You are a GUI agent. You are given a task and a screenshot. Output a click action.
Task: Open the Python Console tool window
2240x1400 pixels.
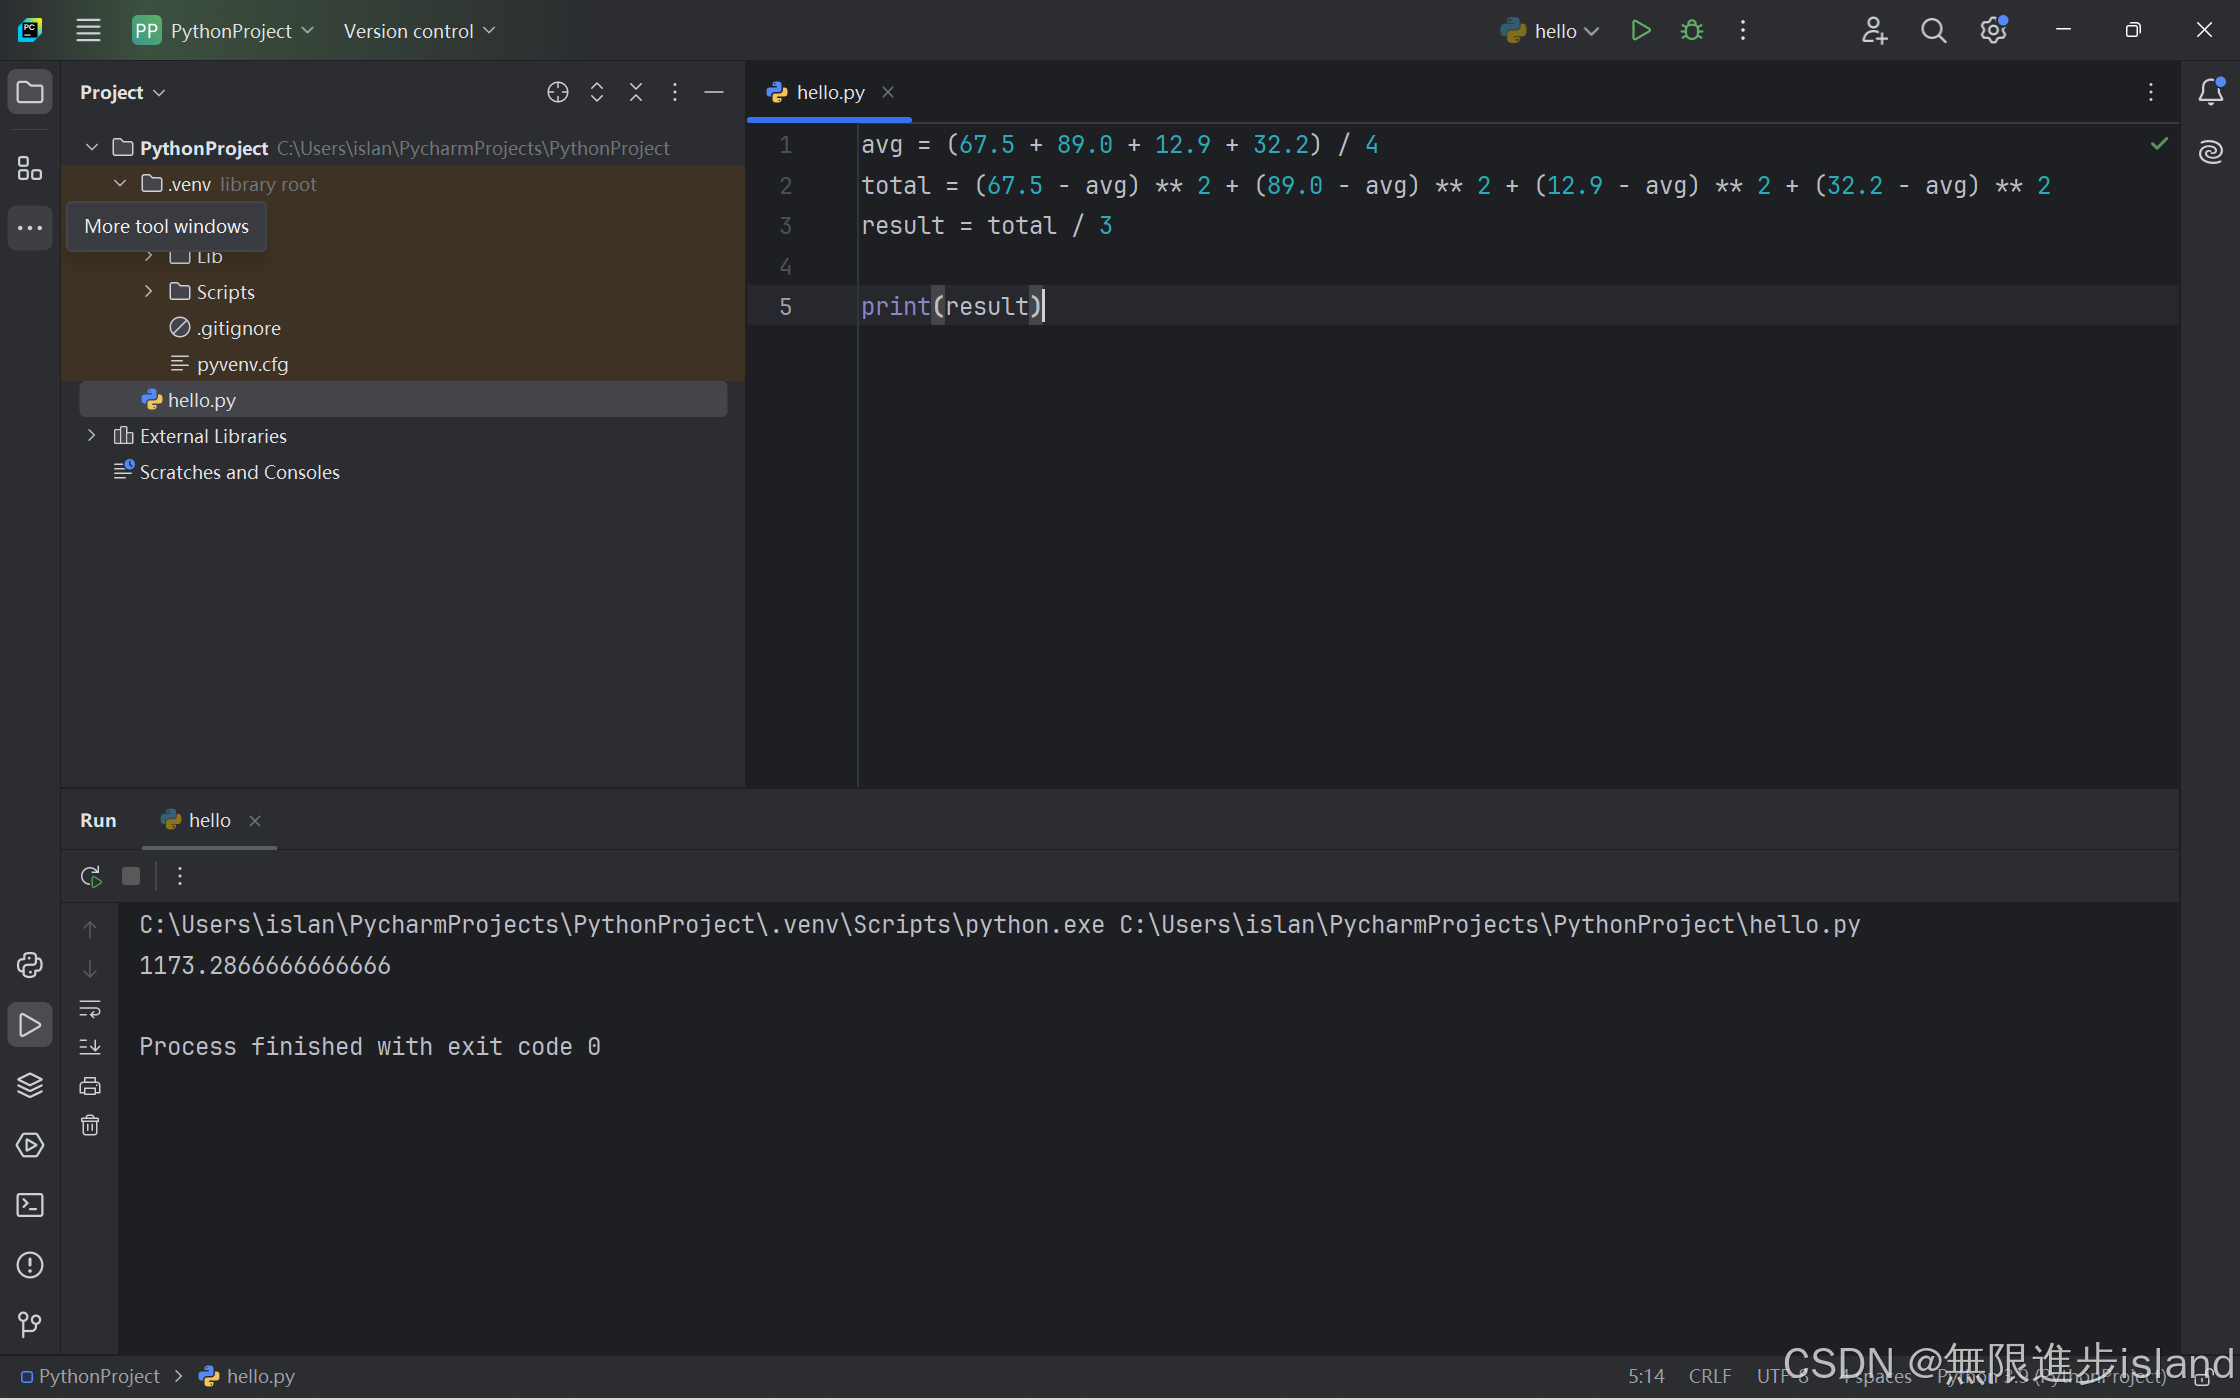30,965
